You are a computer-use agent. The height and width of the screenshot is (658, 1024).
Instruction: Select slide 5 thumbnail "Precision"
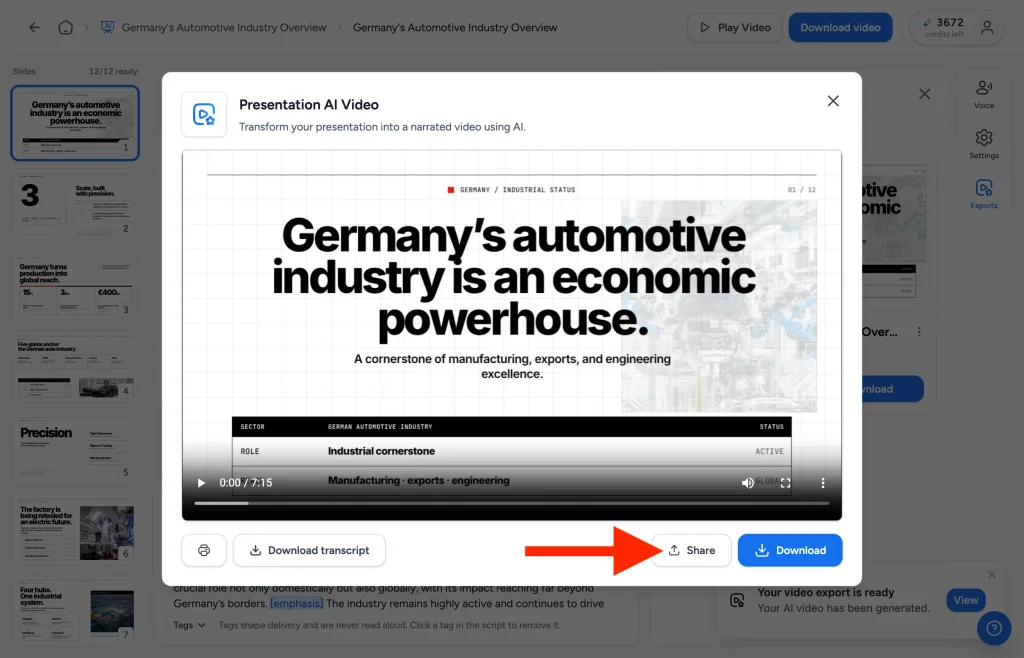[75, 448]
